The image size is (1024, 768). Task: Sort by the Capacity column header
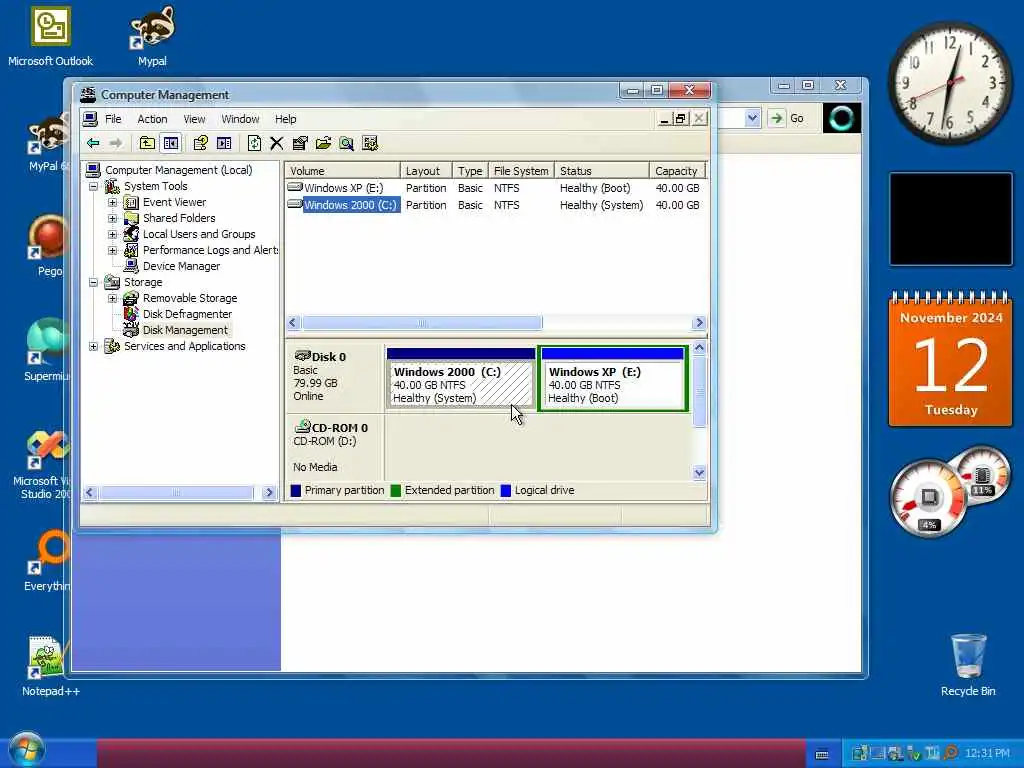tap(678, 170)
